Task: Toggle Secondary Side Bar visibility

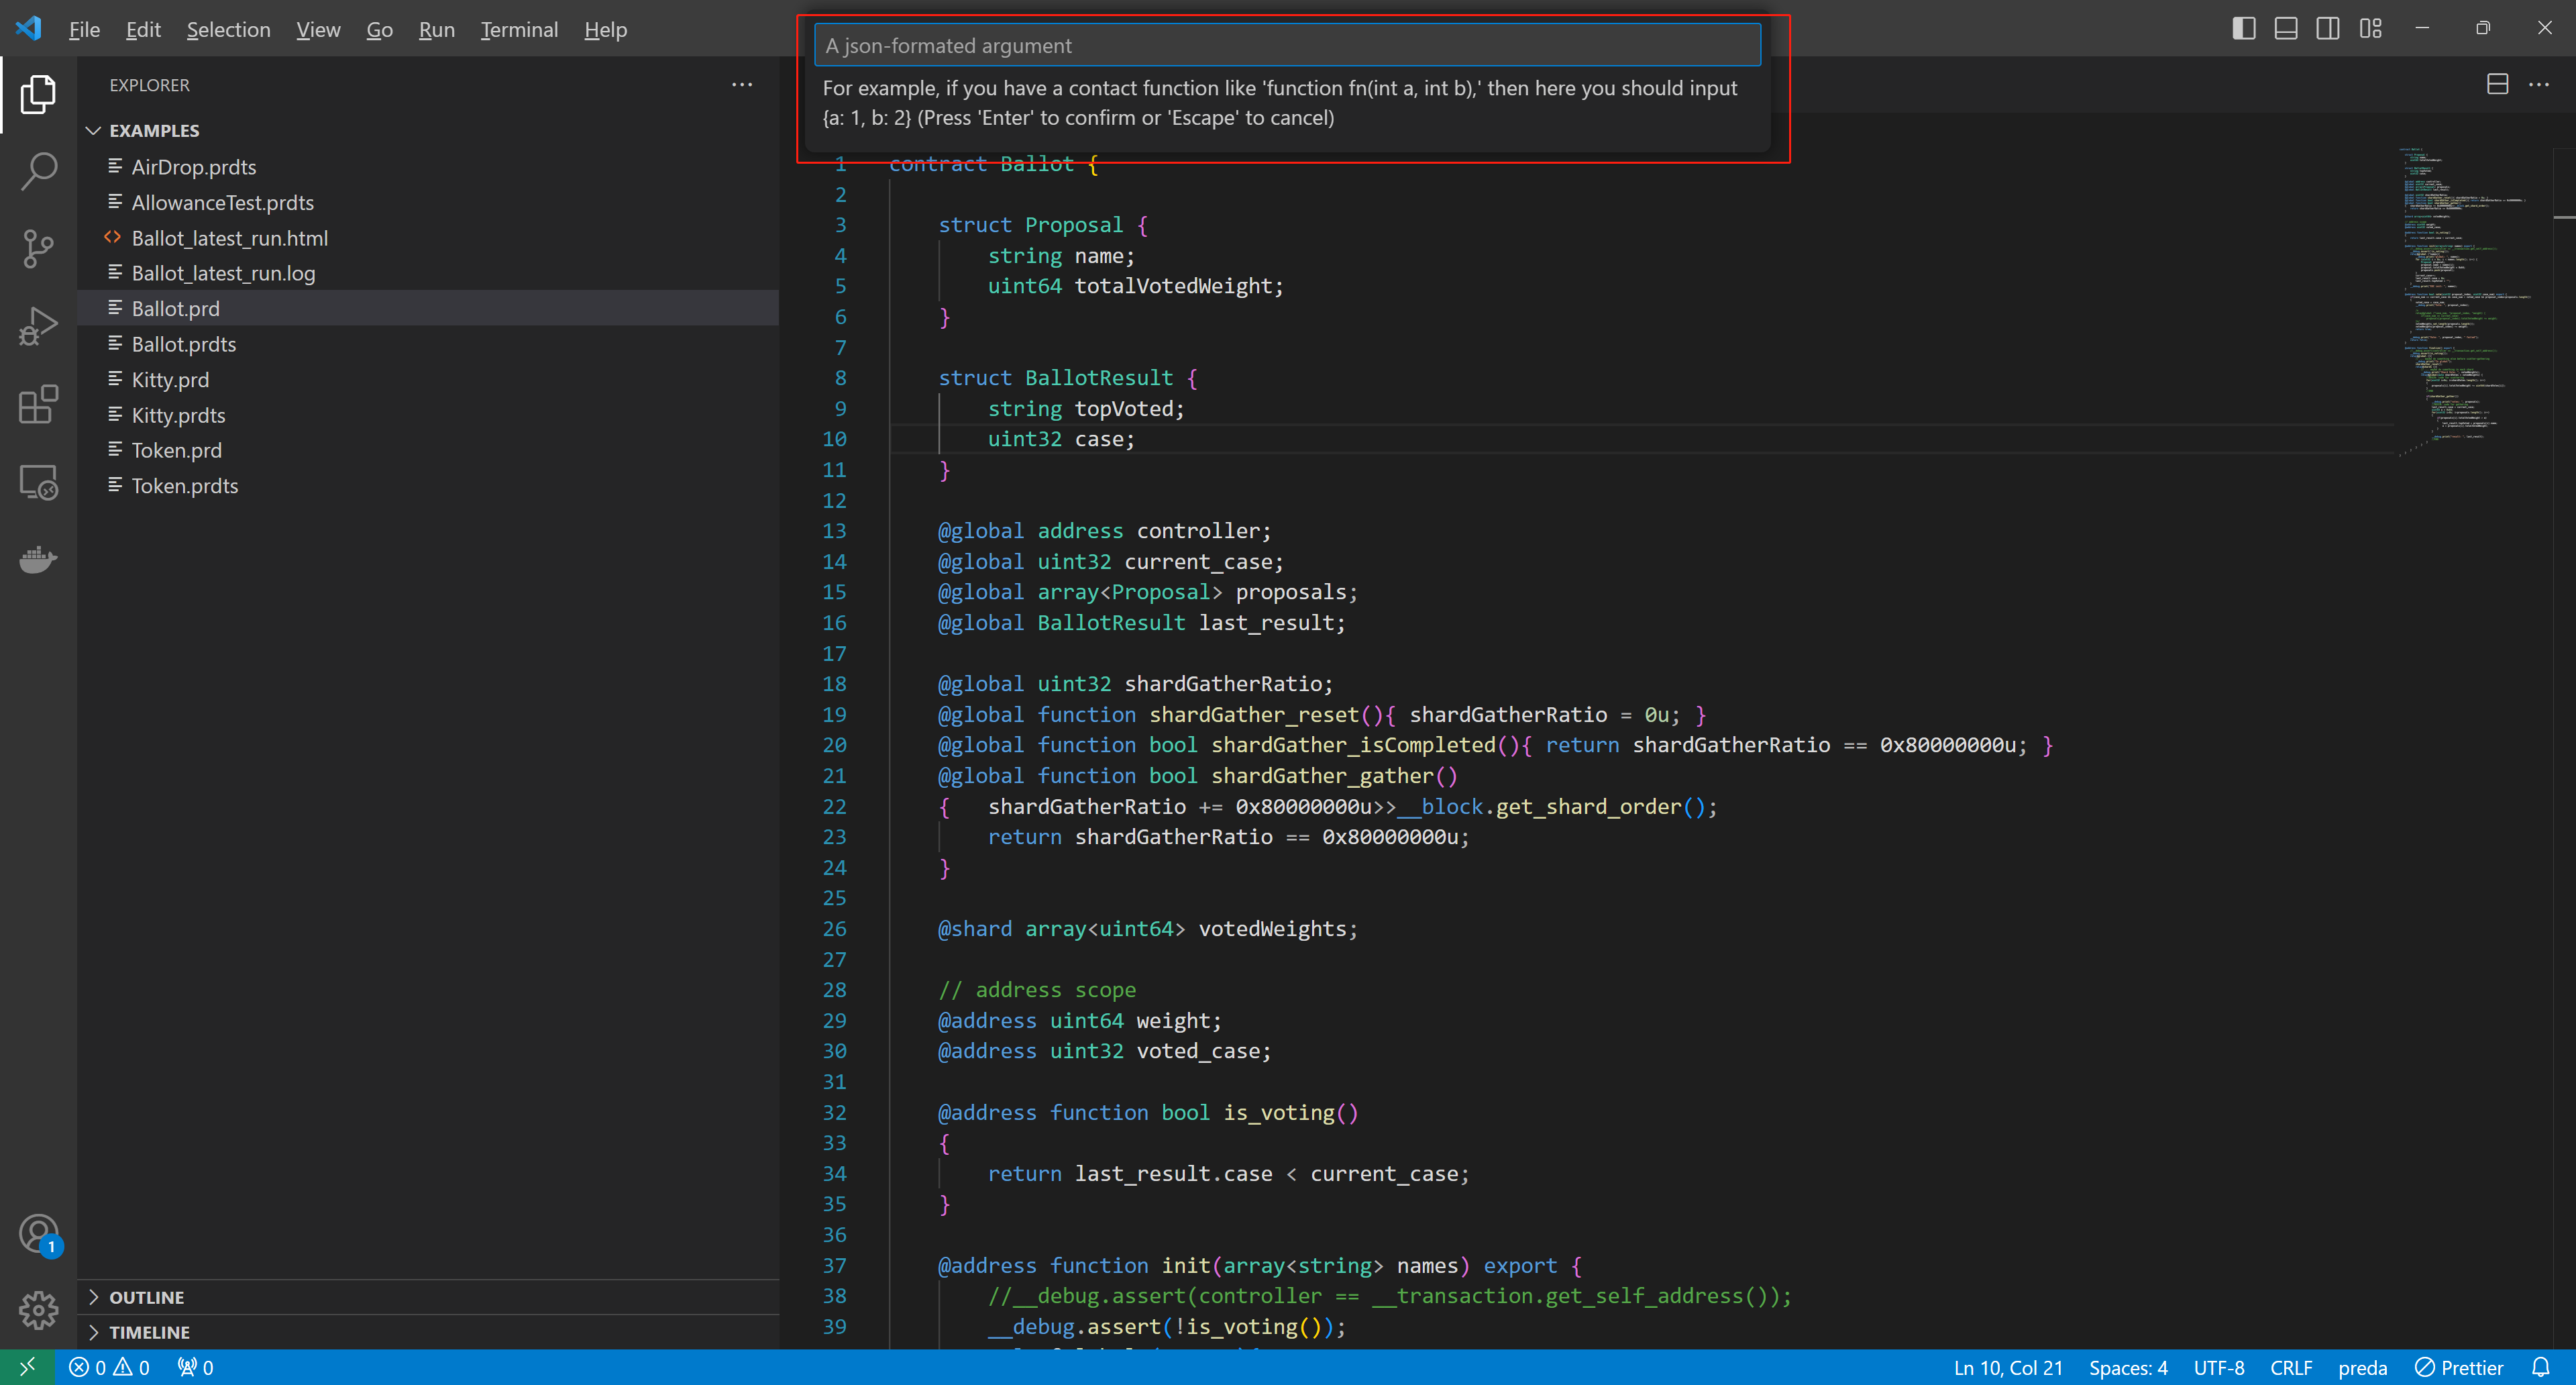Action: 2328,28
